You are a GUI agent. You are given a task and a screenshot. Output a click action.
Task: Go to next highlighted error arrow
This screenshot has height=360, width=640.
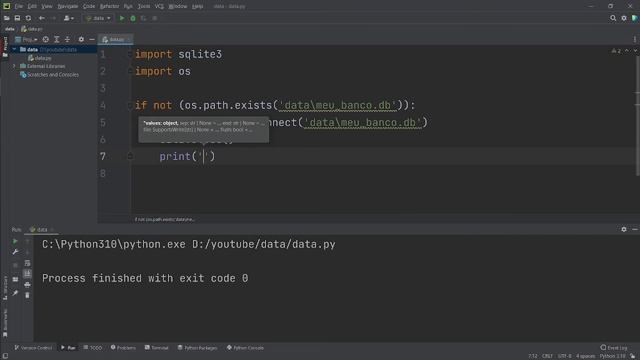coord(635,51)
